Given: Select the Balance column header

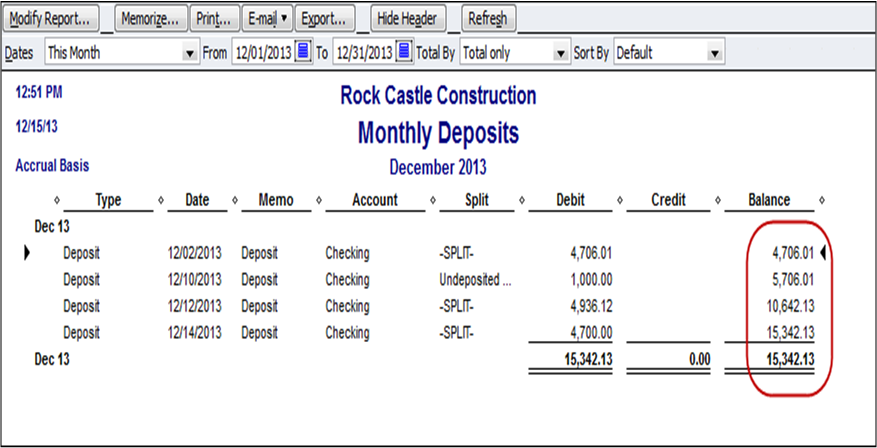Looking at the screenshot, I should [769, 200].
